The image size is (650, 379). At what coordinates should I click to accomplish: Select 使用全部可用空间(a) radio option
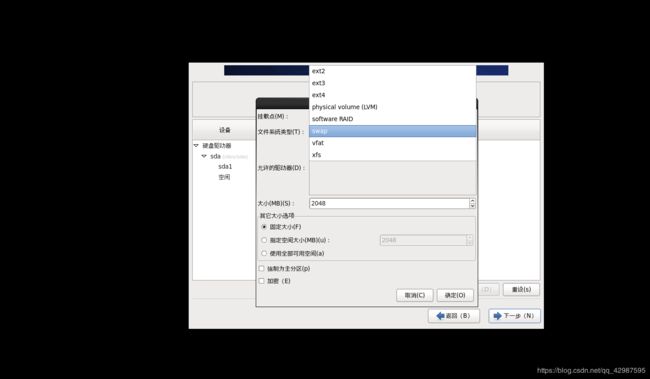(x=264, y=253)
